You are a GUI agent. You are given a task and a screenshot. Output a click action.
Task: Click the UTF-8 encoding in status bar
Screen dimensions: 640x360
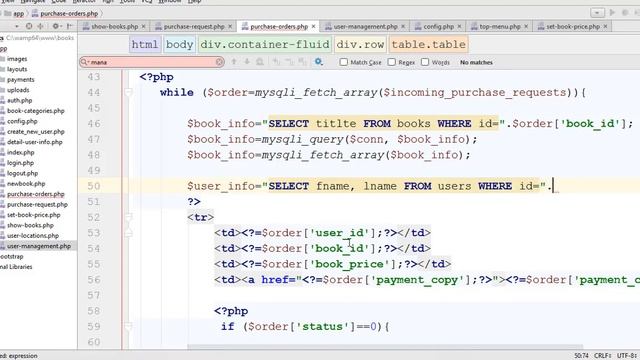[627, 356]
